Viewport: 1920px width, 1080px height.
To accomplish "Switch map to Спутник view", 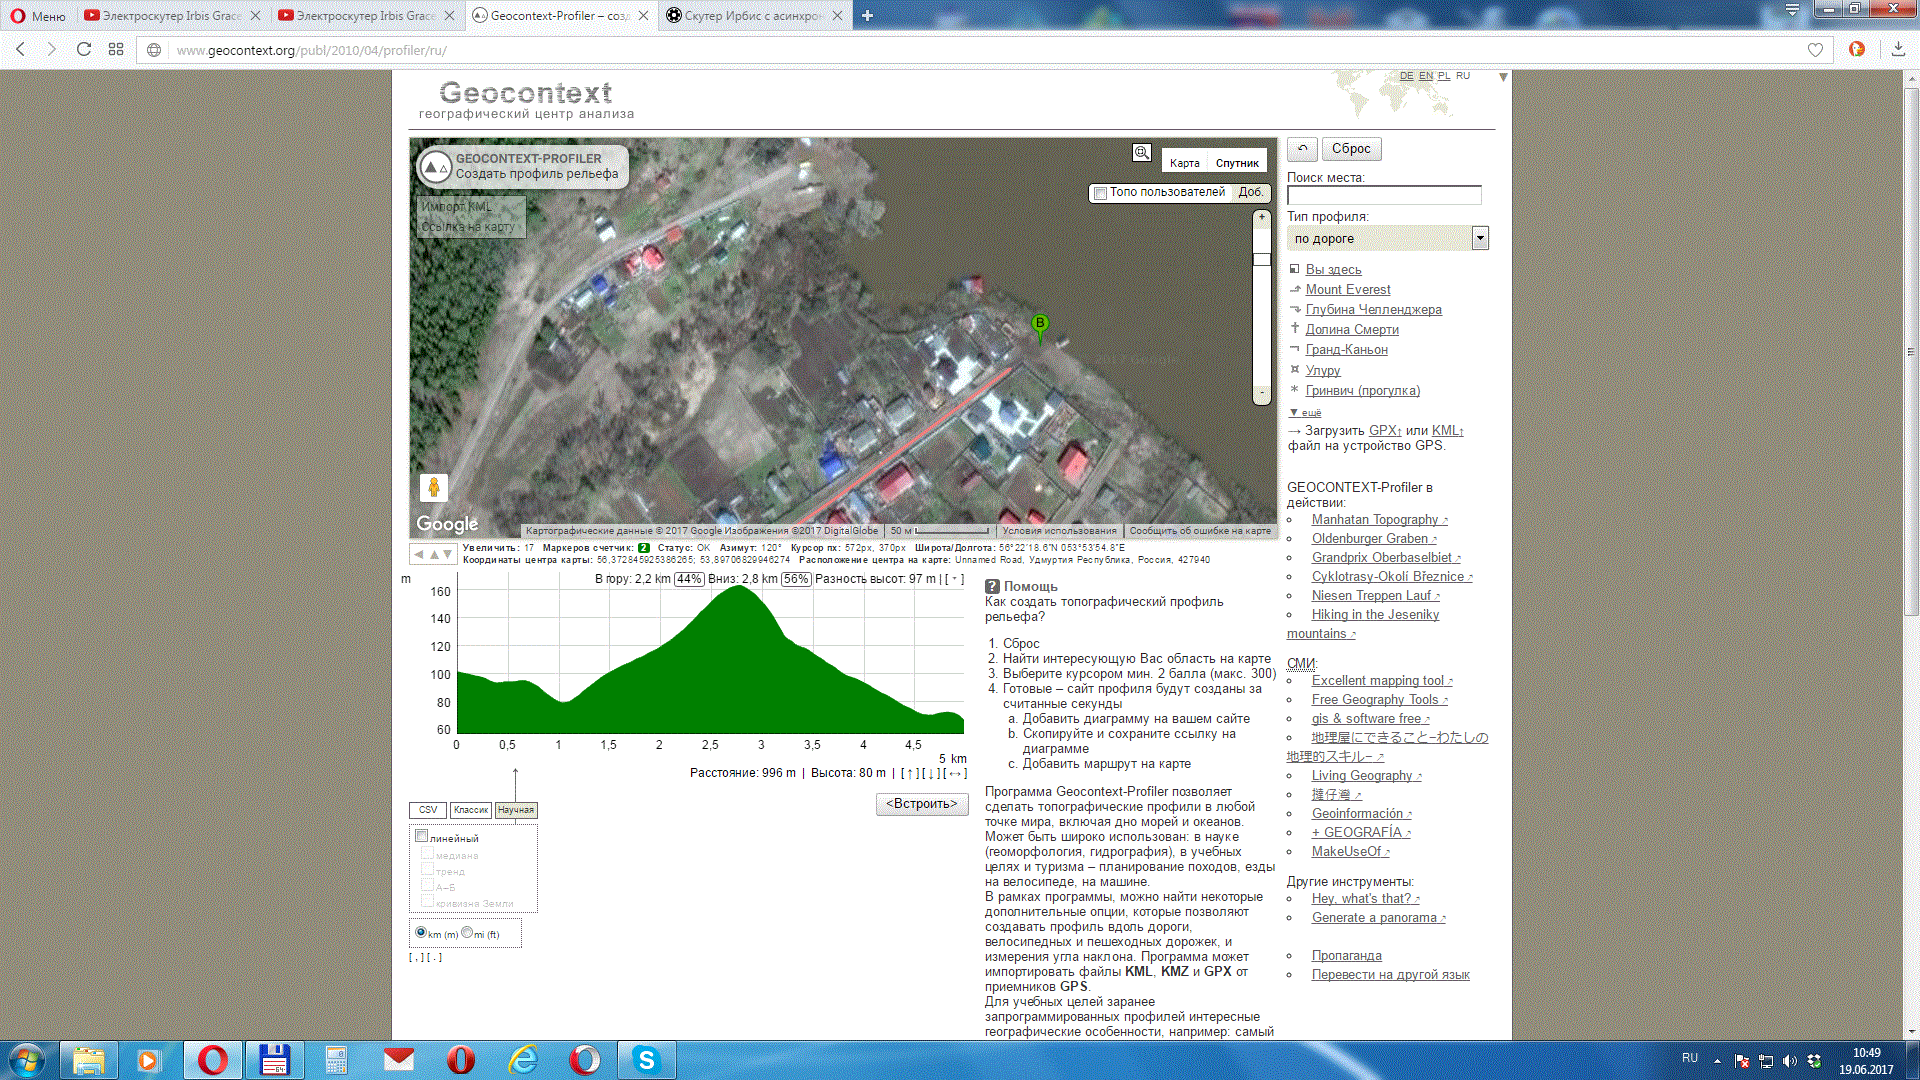I will coord(1237,163).
